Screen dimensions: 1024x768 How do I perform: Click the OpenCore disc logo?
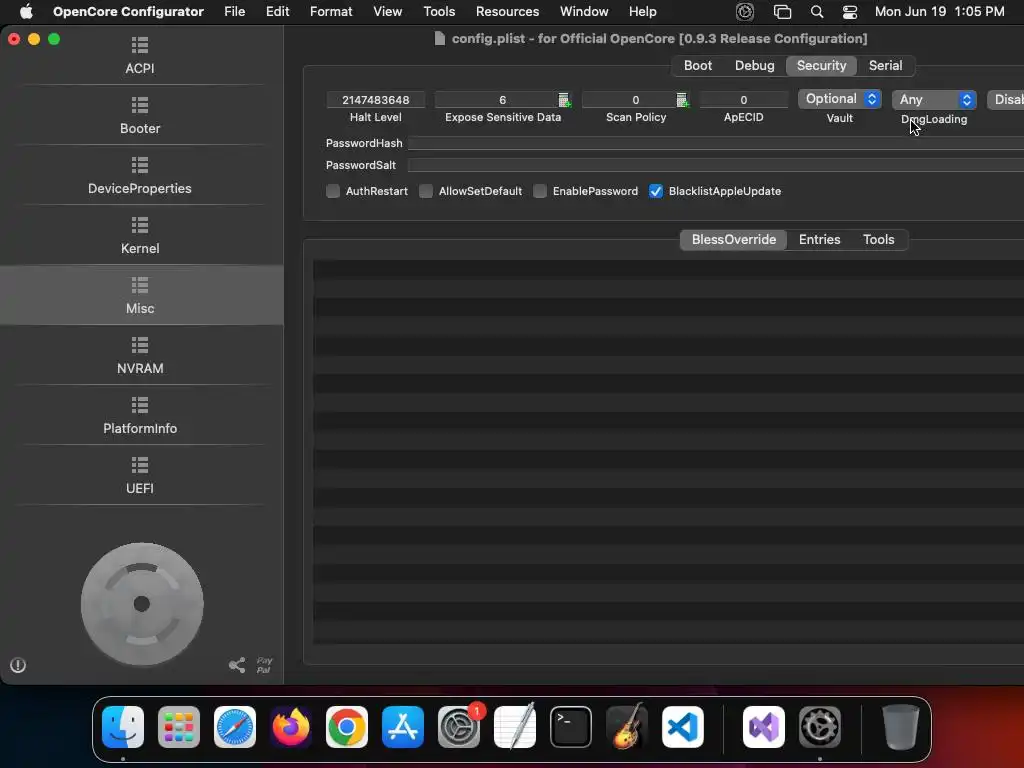(x=142, y=604)
